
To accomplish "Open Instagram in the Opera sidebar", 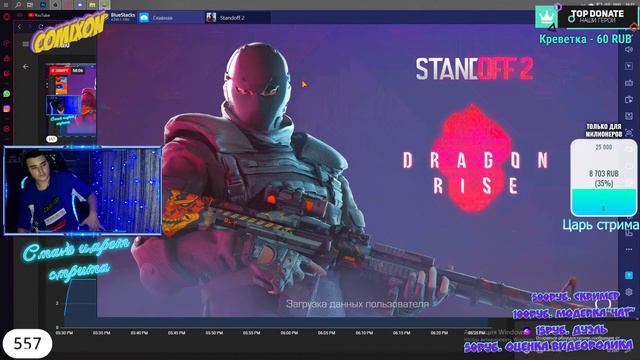I will point(7,109).
